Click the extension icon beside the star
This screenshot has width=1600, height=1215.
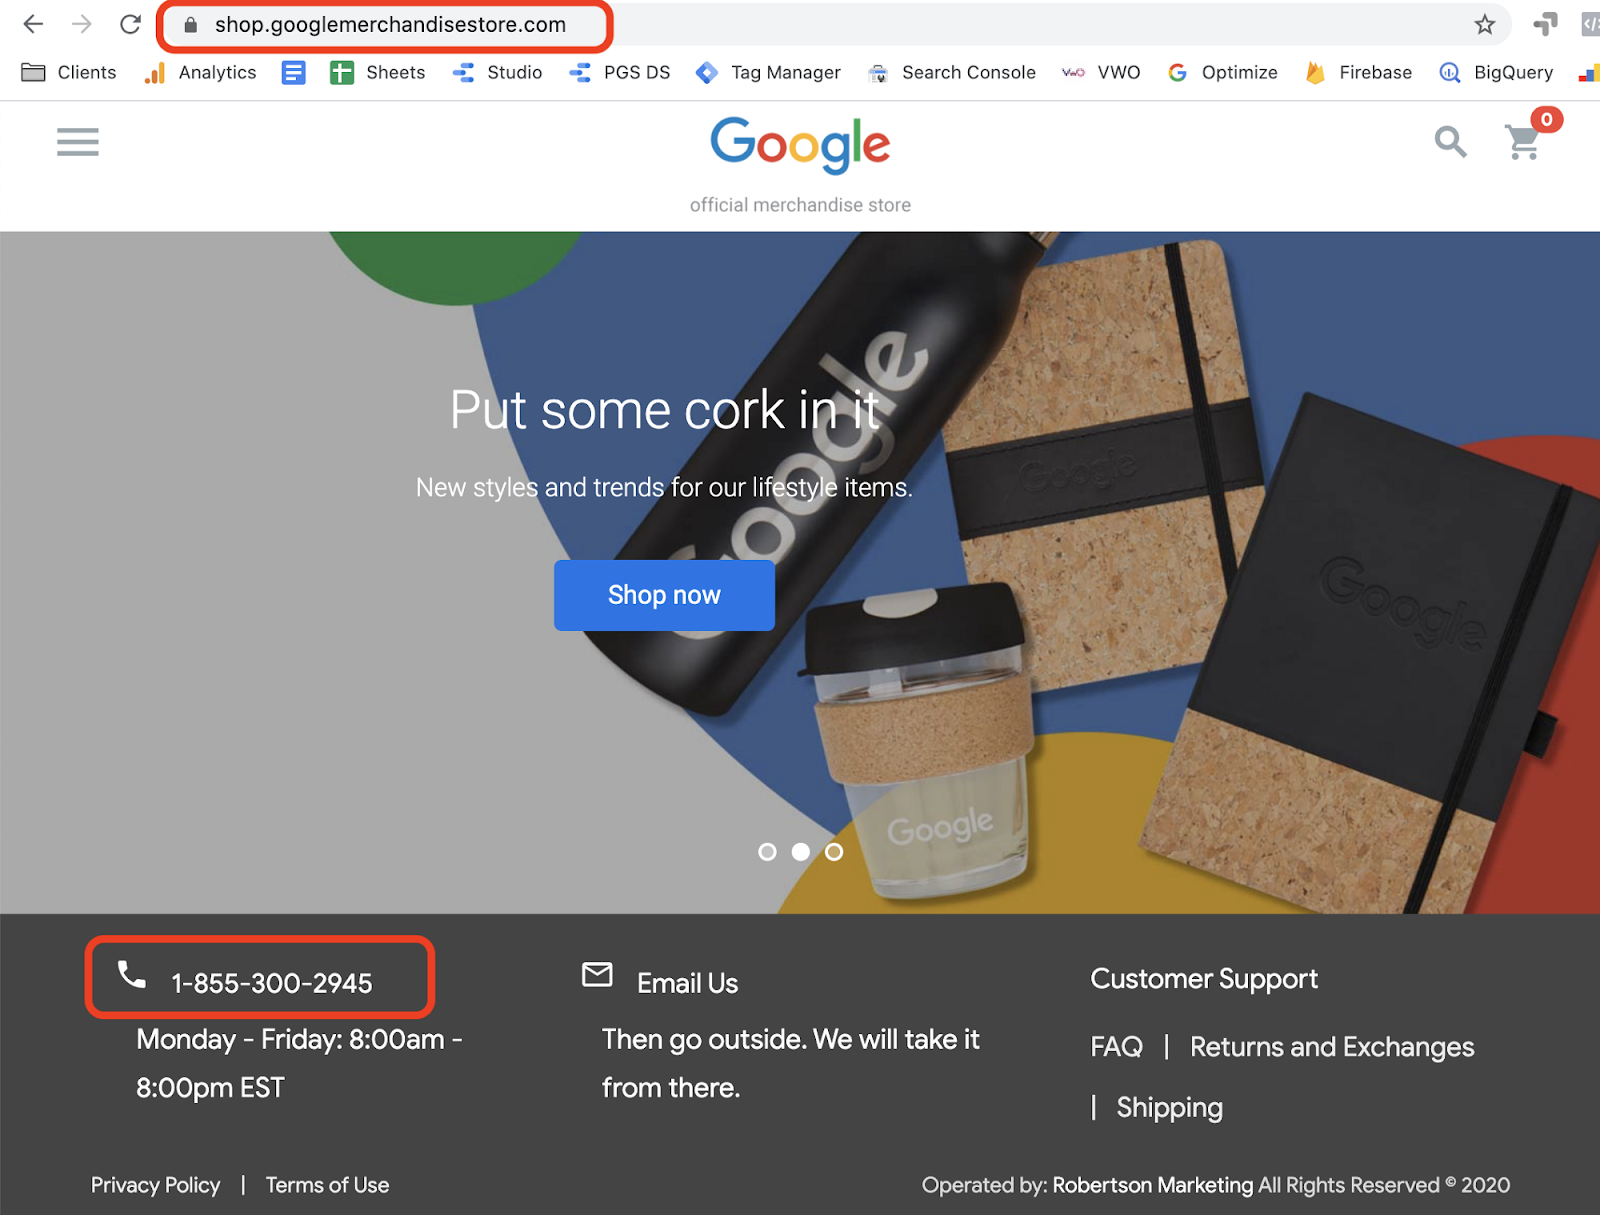[1545, 24]
